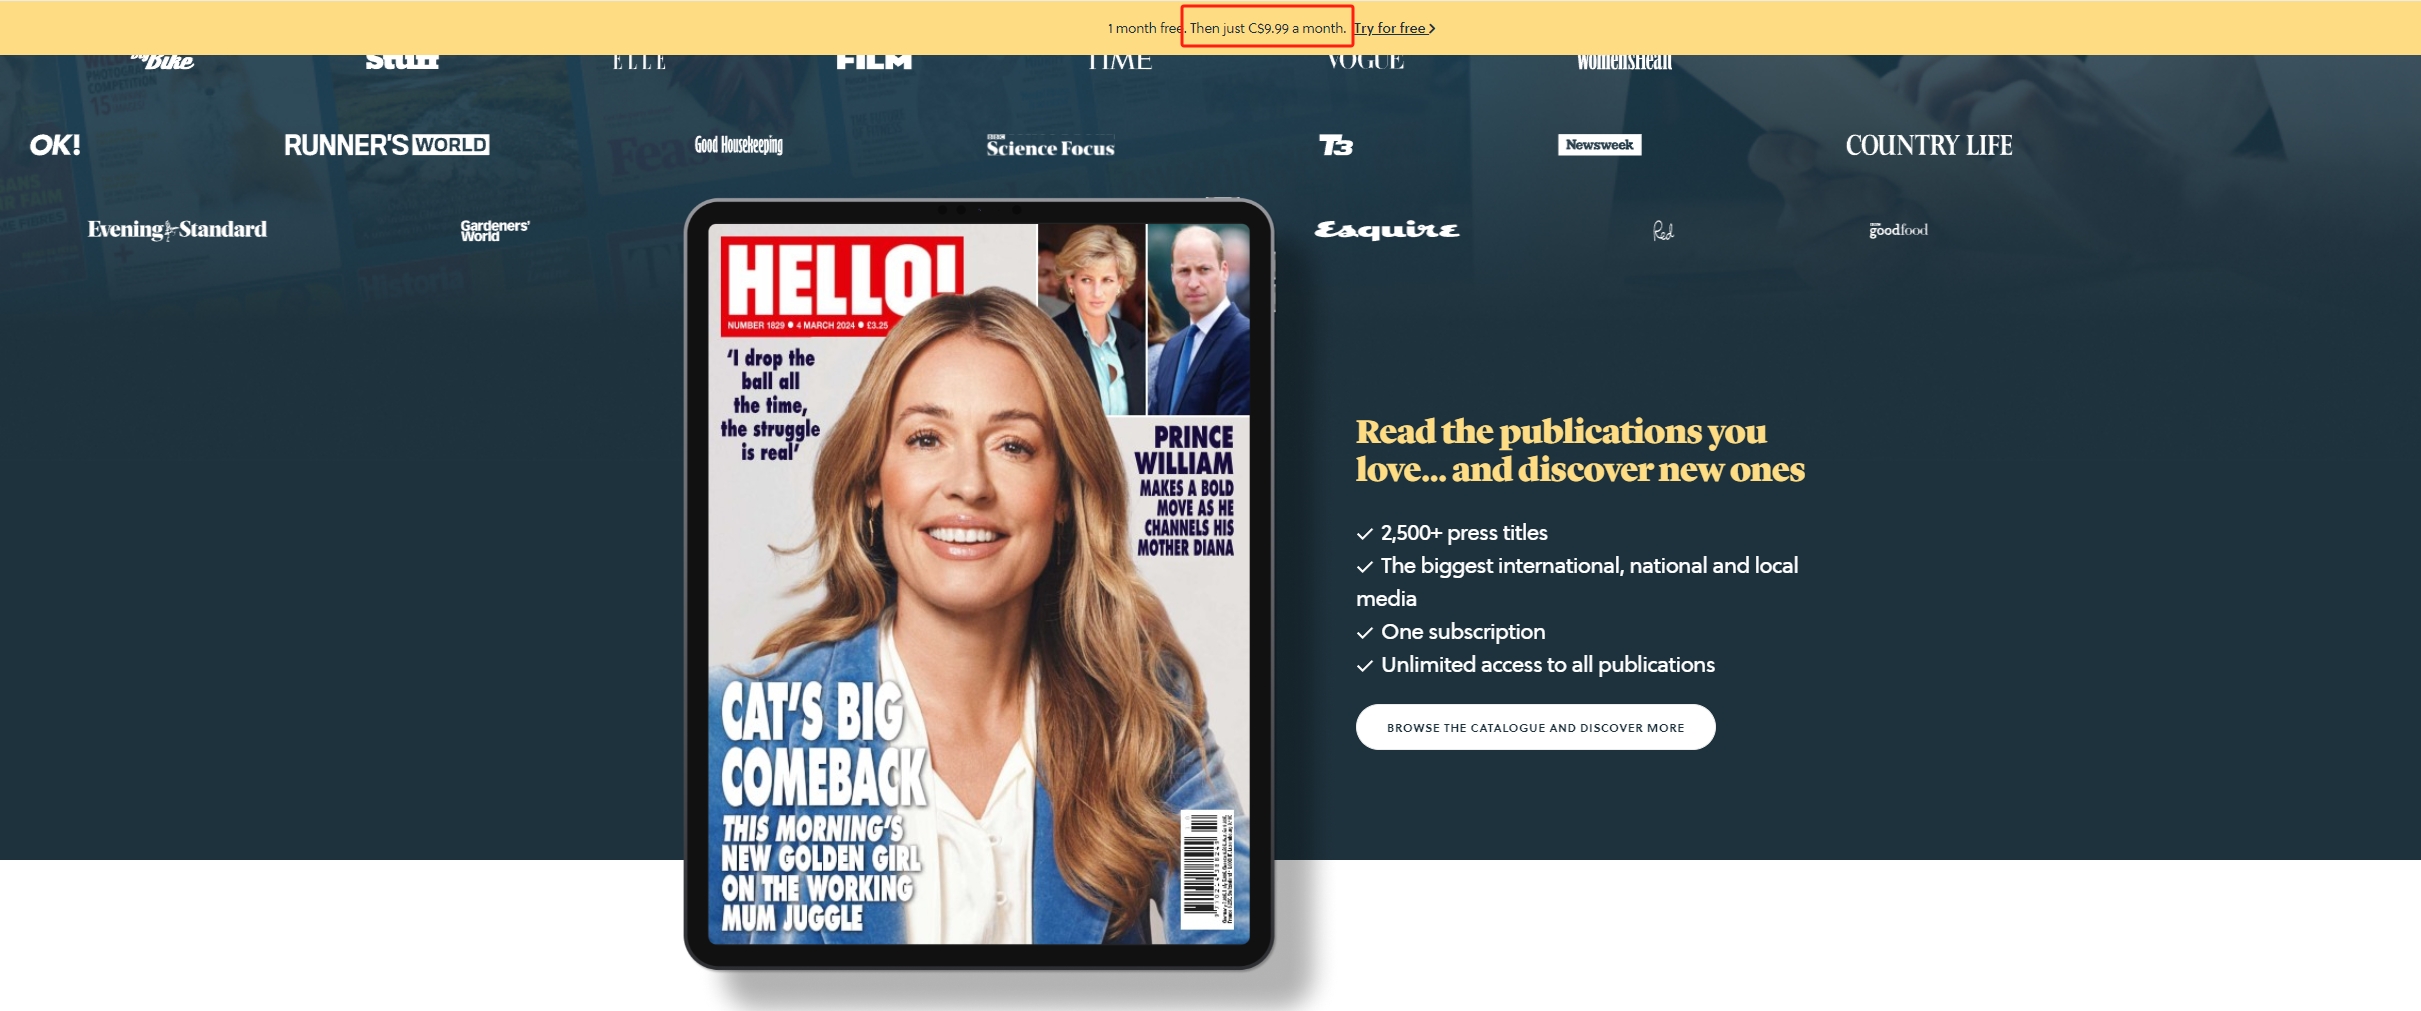
Task: Click the 'Try for free' link
Action: 1394,28
